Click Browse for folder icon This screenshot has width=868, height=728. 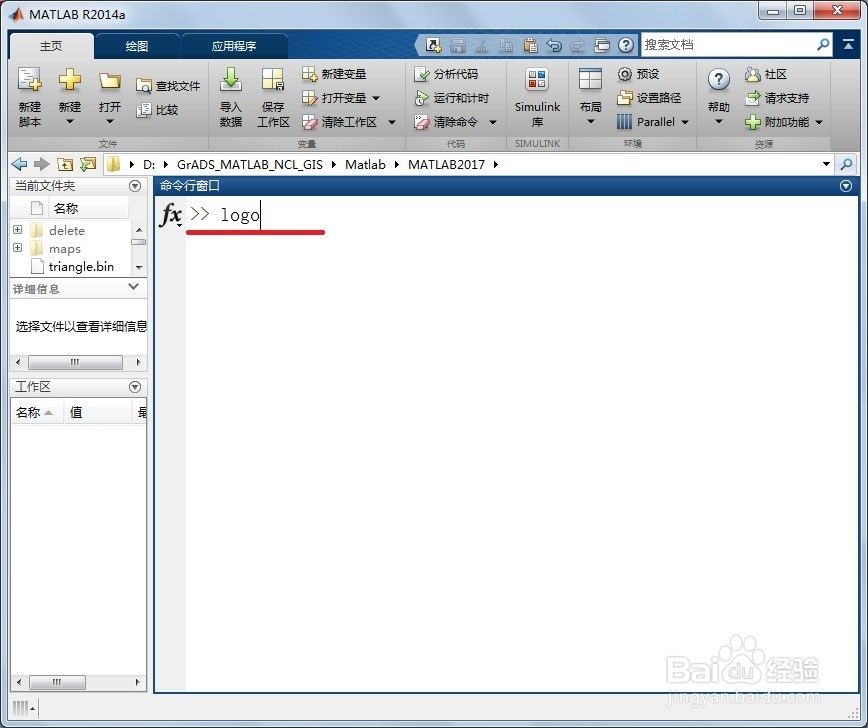point(87,164)
